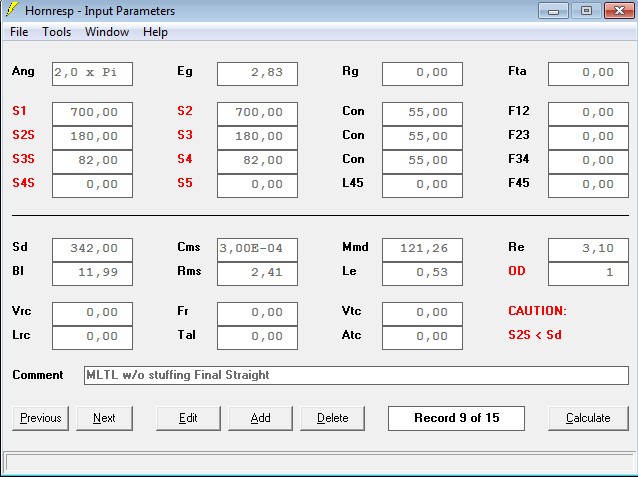
Task: Select the Ang field showing 2,0 x Pi
Action: [92, 74]
